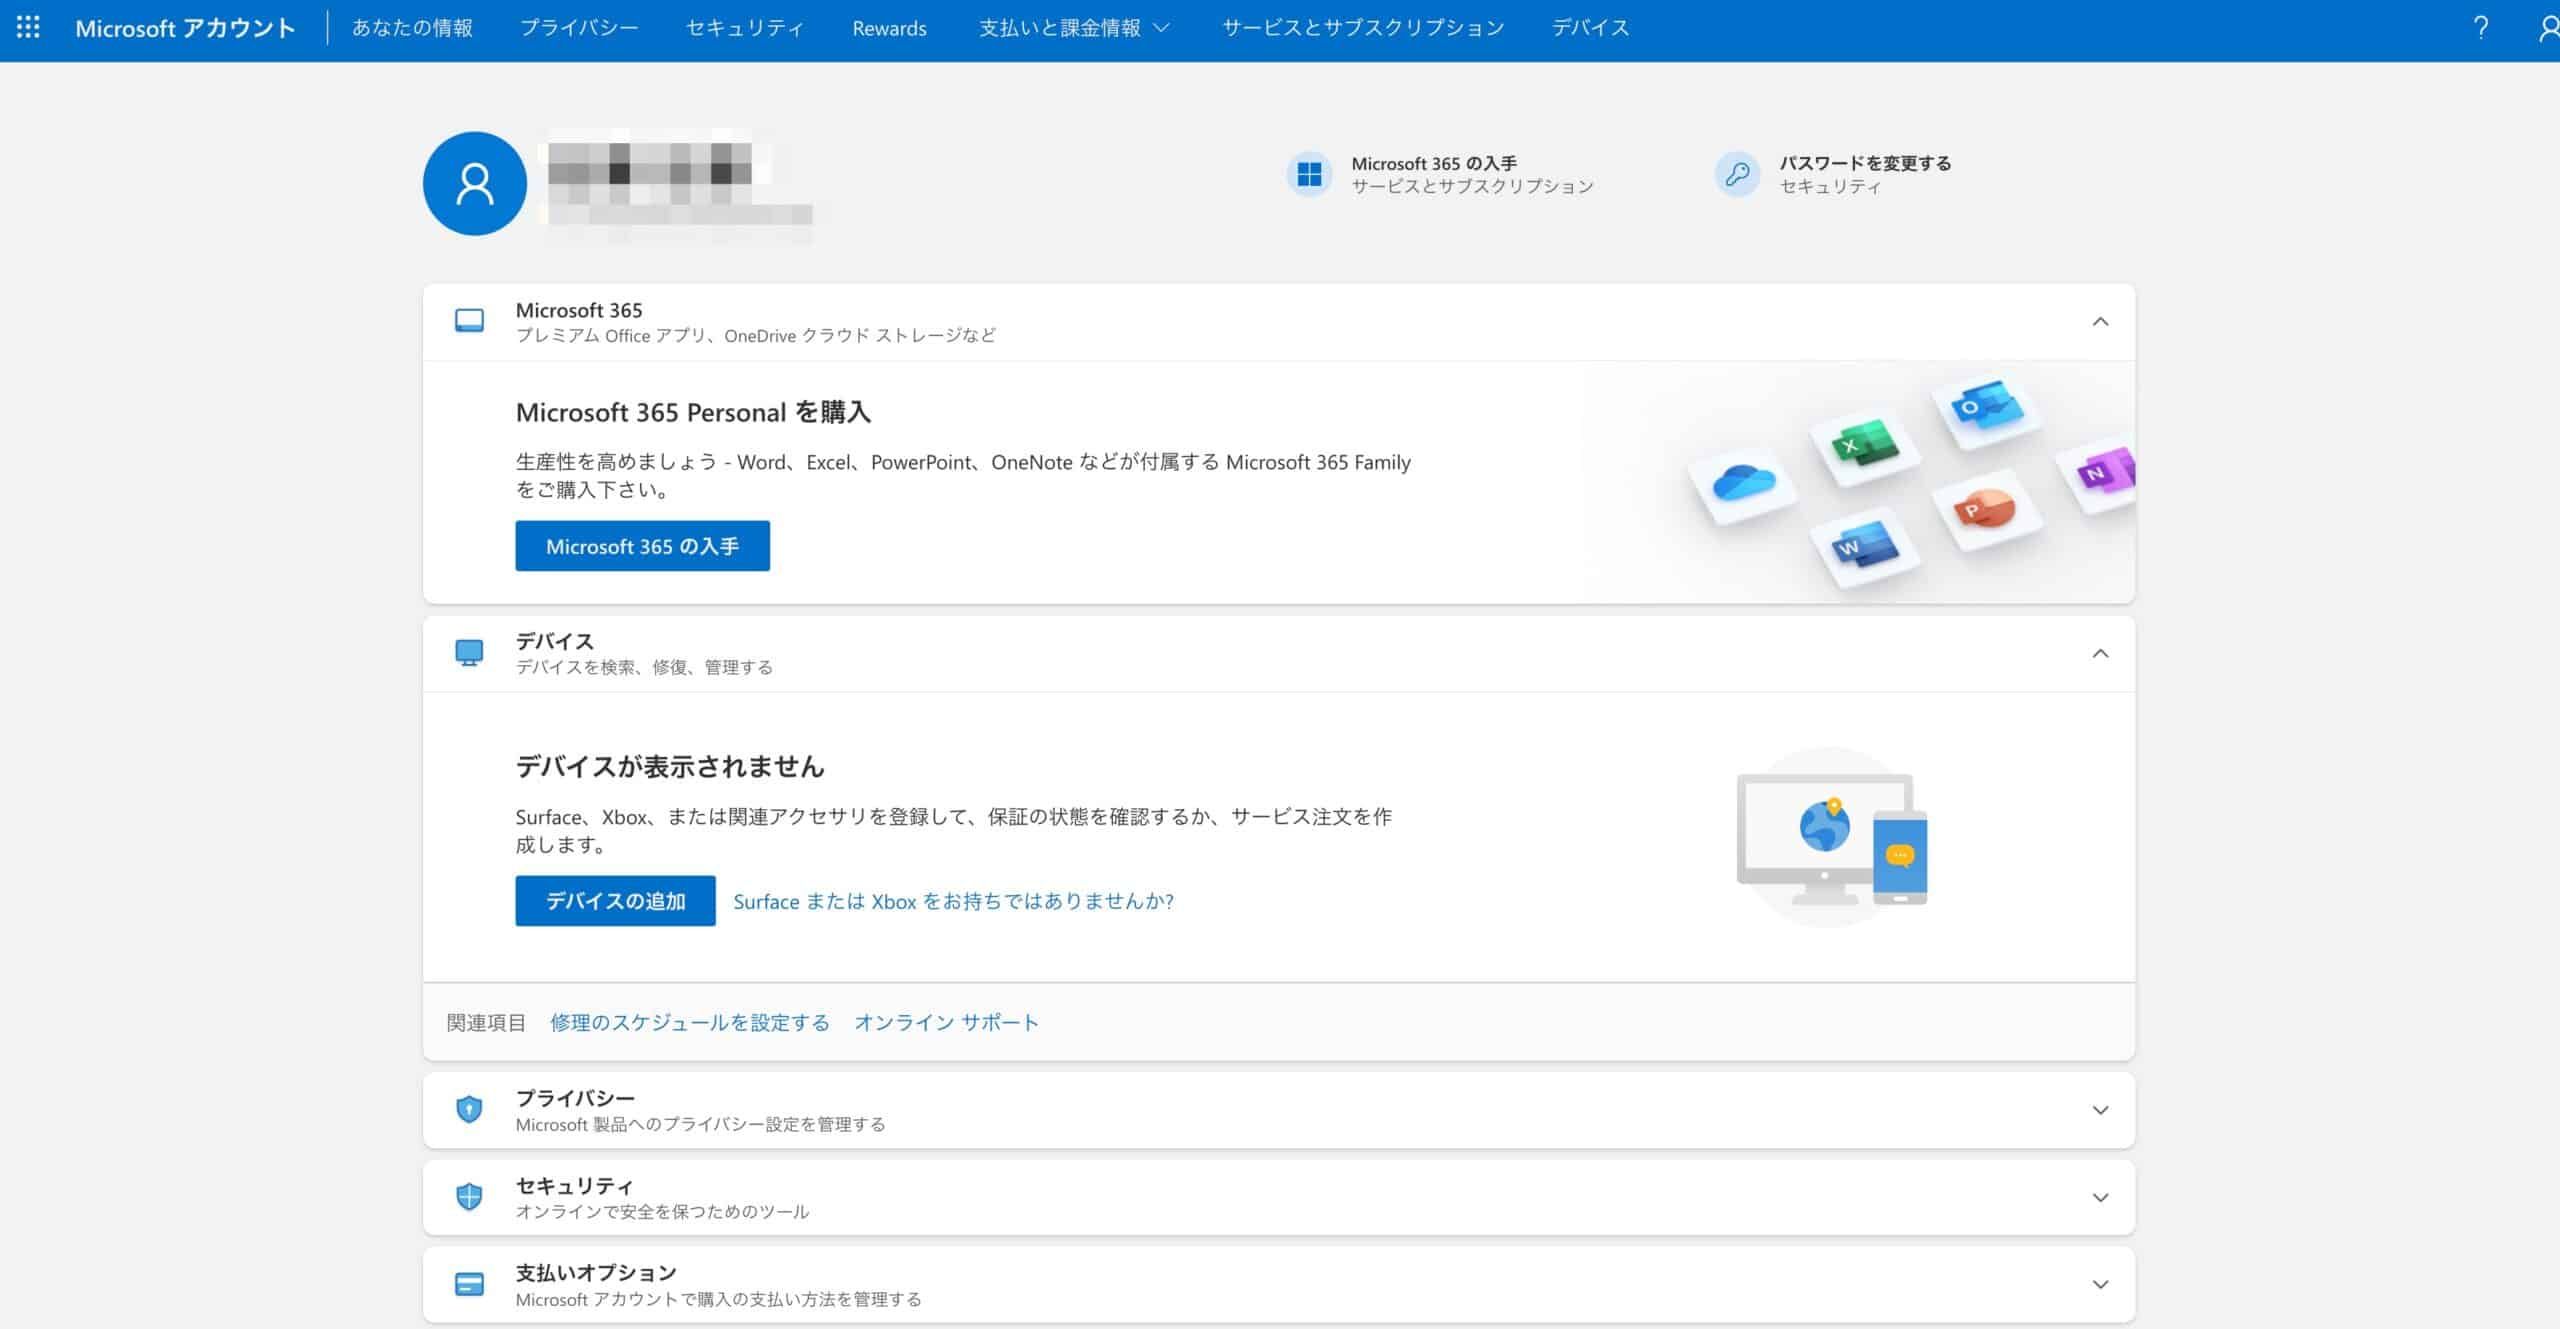Select the privacy shield icon
This screenshot has height=1329, width=2560.
coord(468,1109)
